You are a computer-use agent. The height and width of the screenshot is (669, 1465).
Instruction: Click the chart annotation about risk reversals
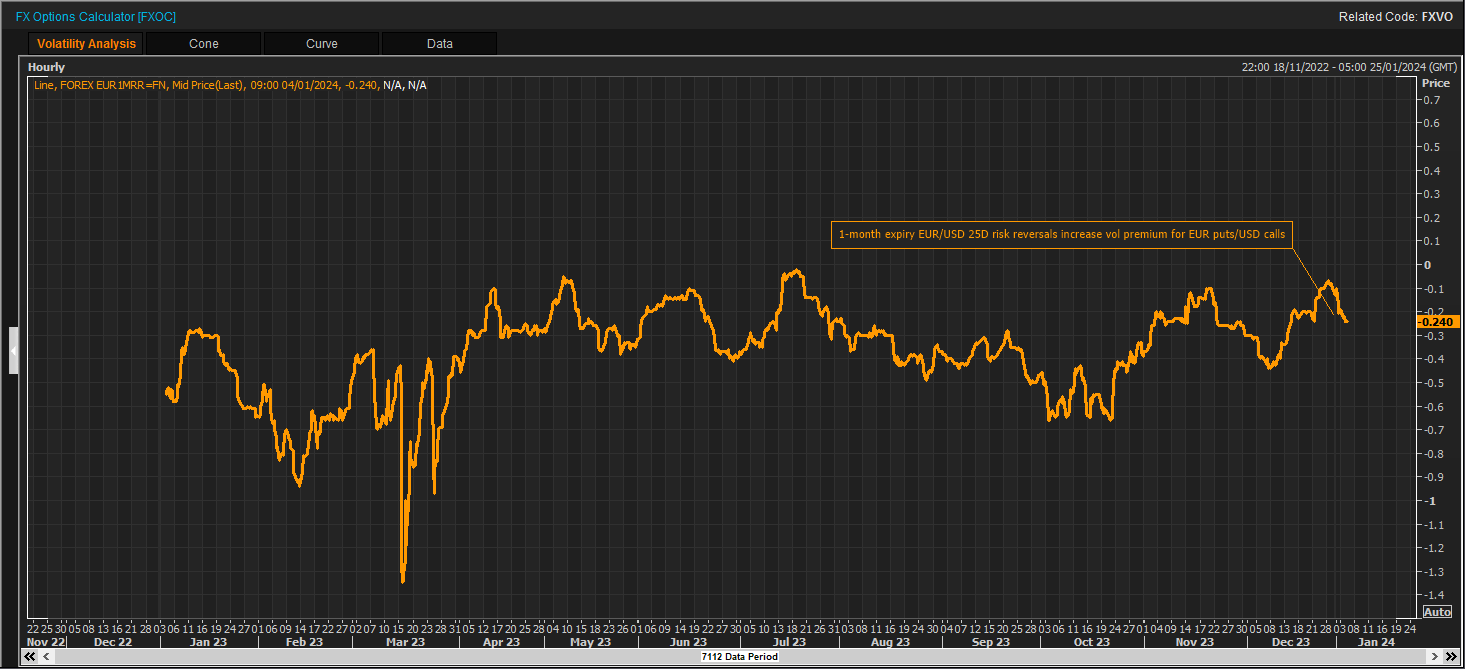[1061, 235]
